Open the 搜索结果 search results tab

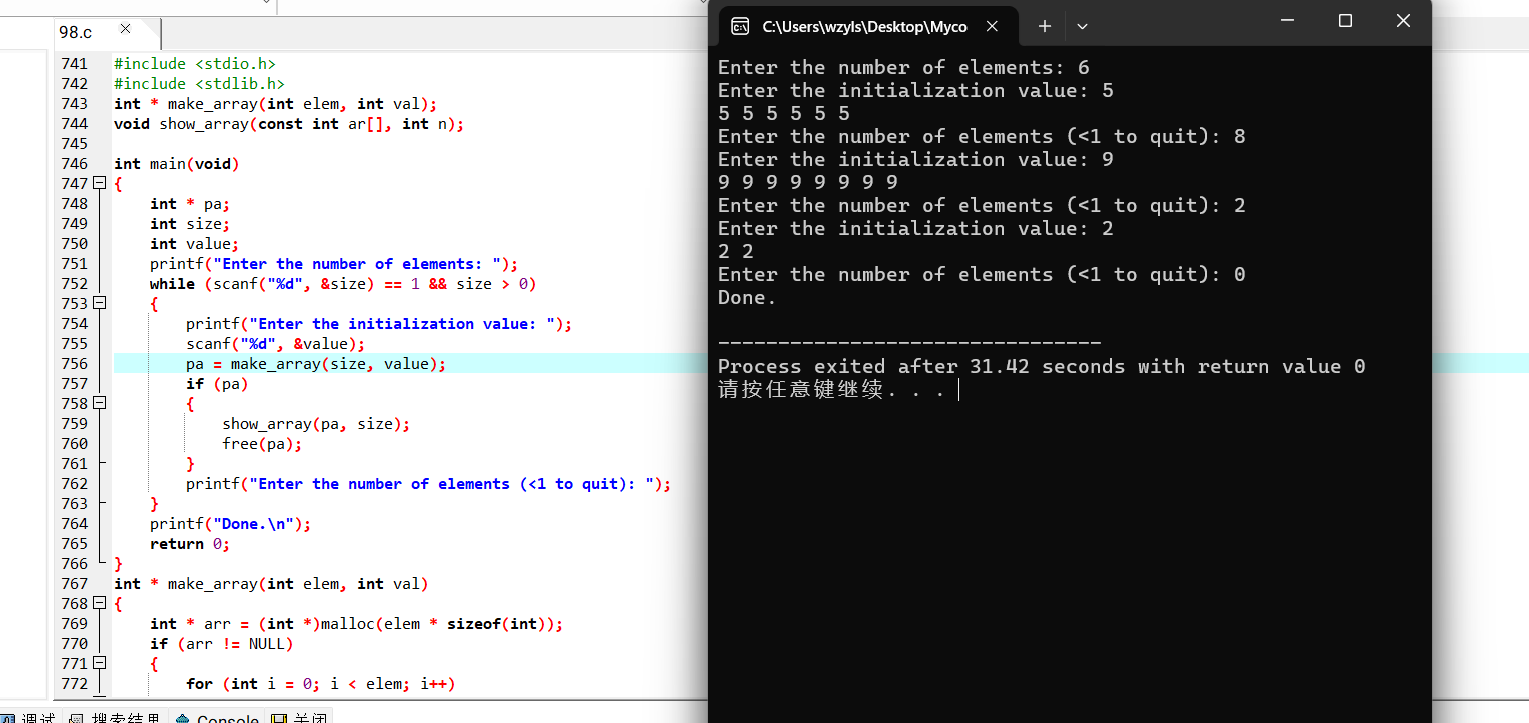(x=115, y=717)
